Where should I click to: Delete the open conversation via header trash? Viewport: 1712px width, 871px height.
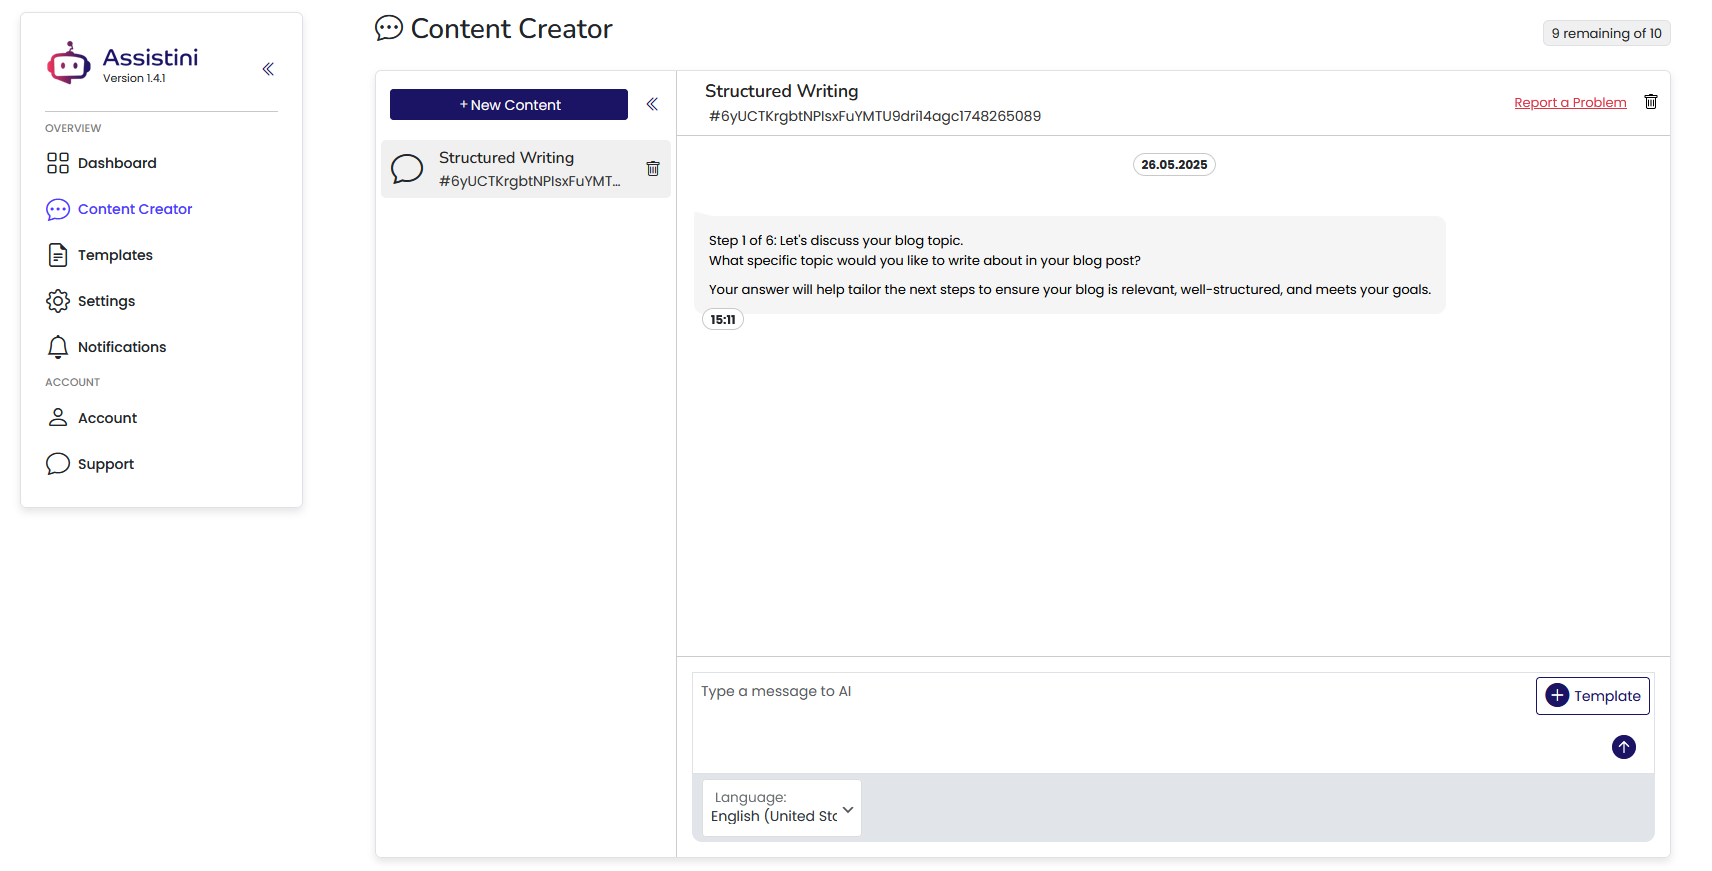pos(1651,102)
